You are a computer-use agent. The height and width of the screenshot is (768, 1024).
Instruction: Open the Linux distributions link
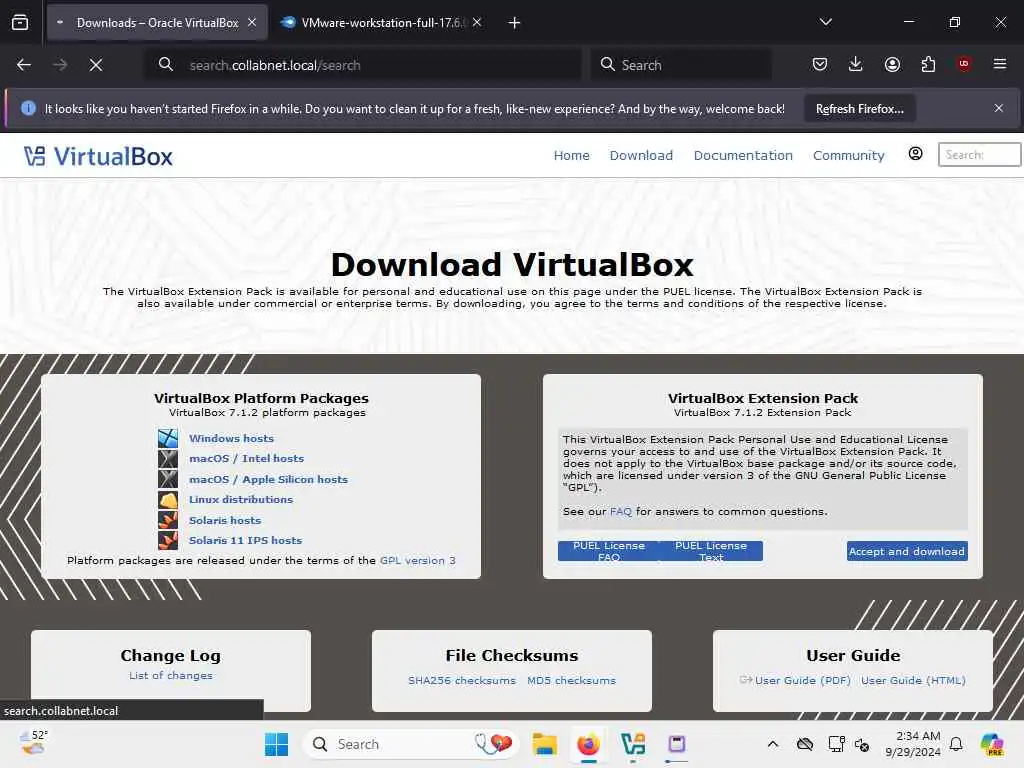point(241,500)
